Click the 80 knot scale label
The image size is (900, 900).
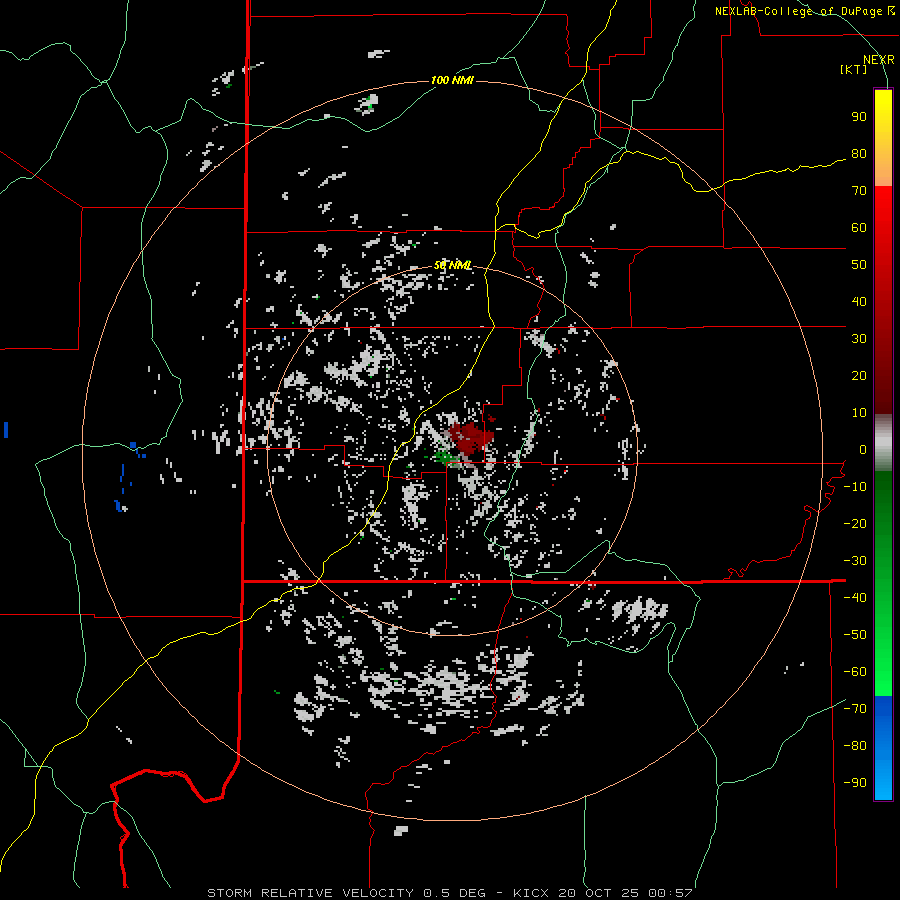tap(859, 154)
